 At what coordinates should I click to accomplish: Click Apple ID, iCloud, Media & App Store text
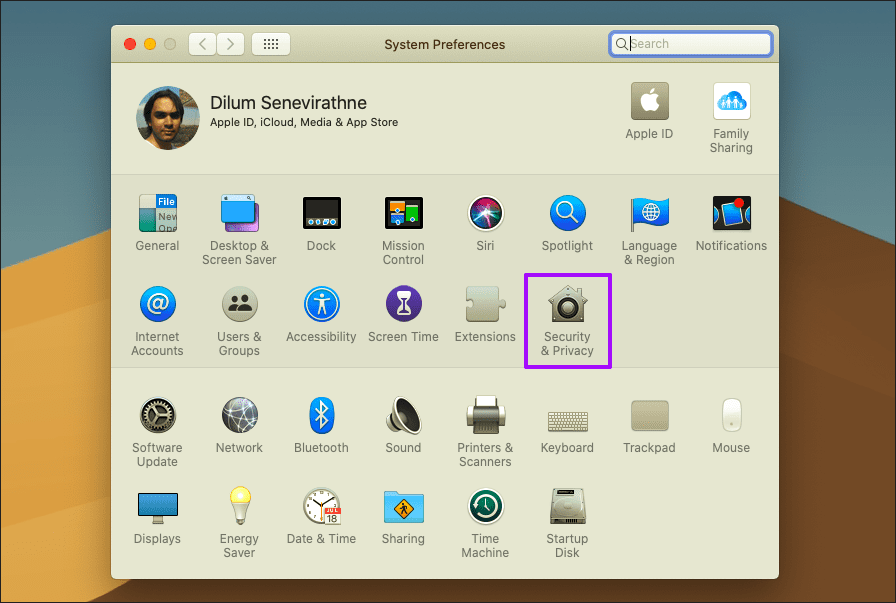click(x=304, y=122)
